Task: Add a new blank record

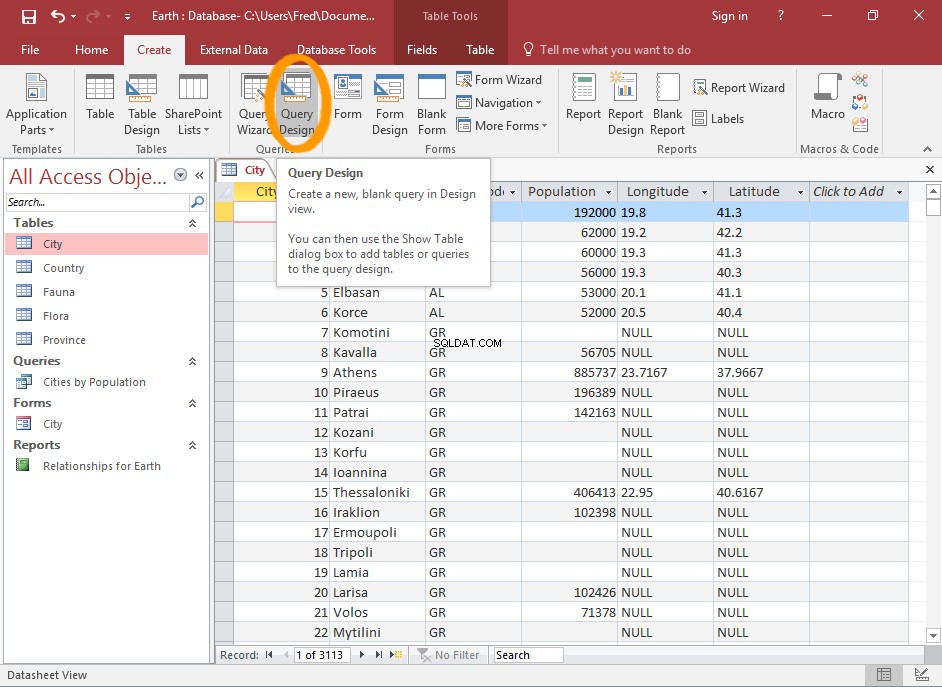Action: [x=396, y=655]
